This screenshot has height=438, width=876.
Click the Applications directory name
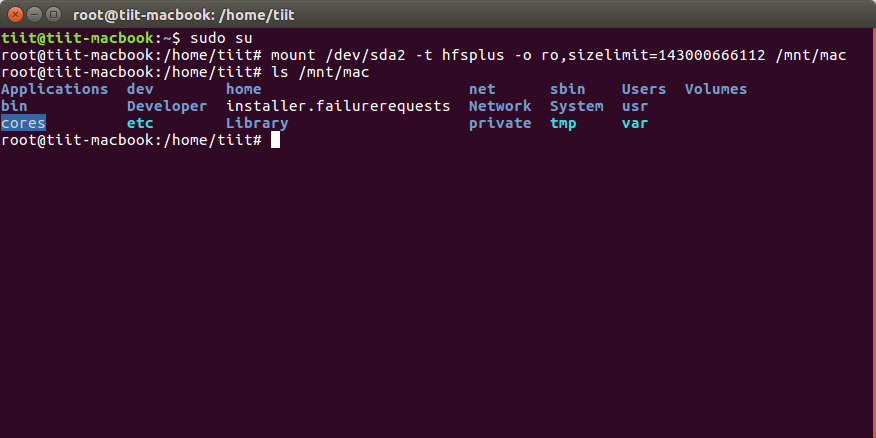(54, 89)
